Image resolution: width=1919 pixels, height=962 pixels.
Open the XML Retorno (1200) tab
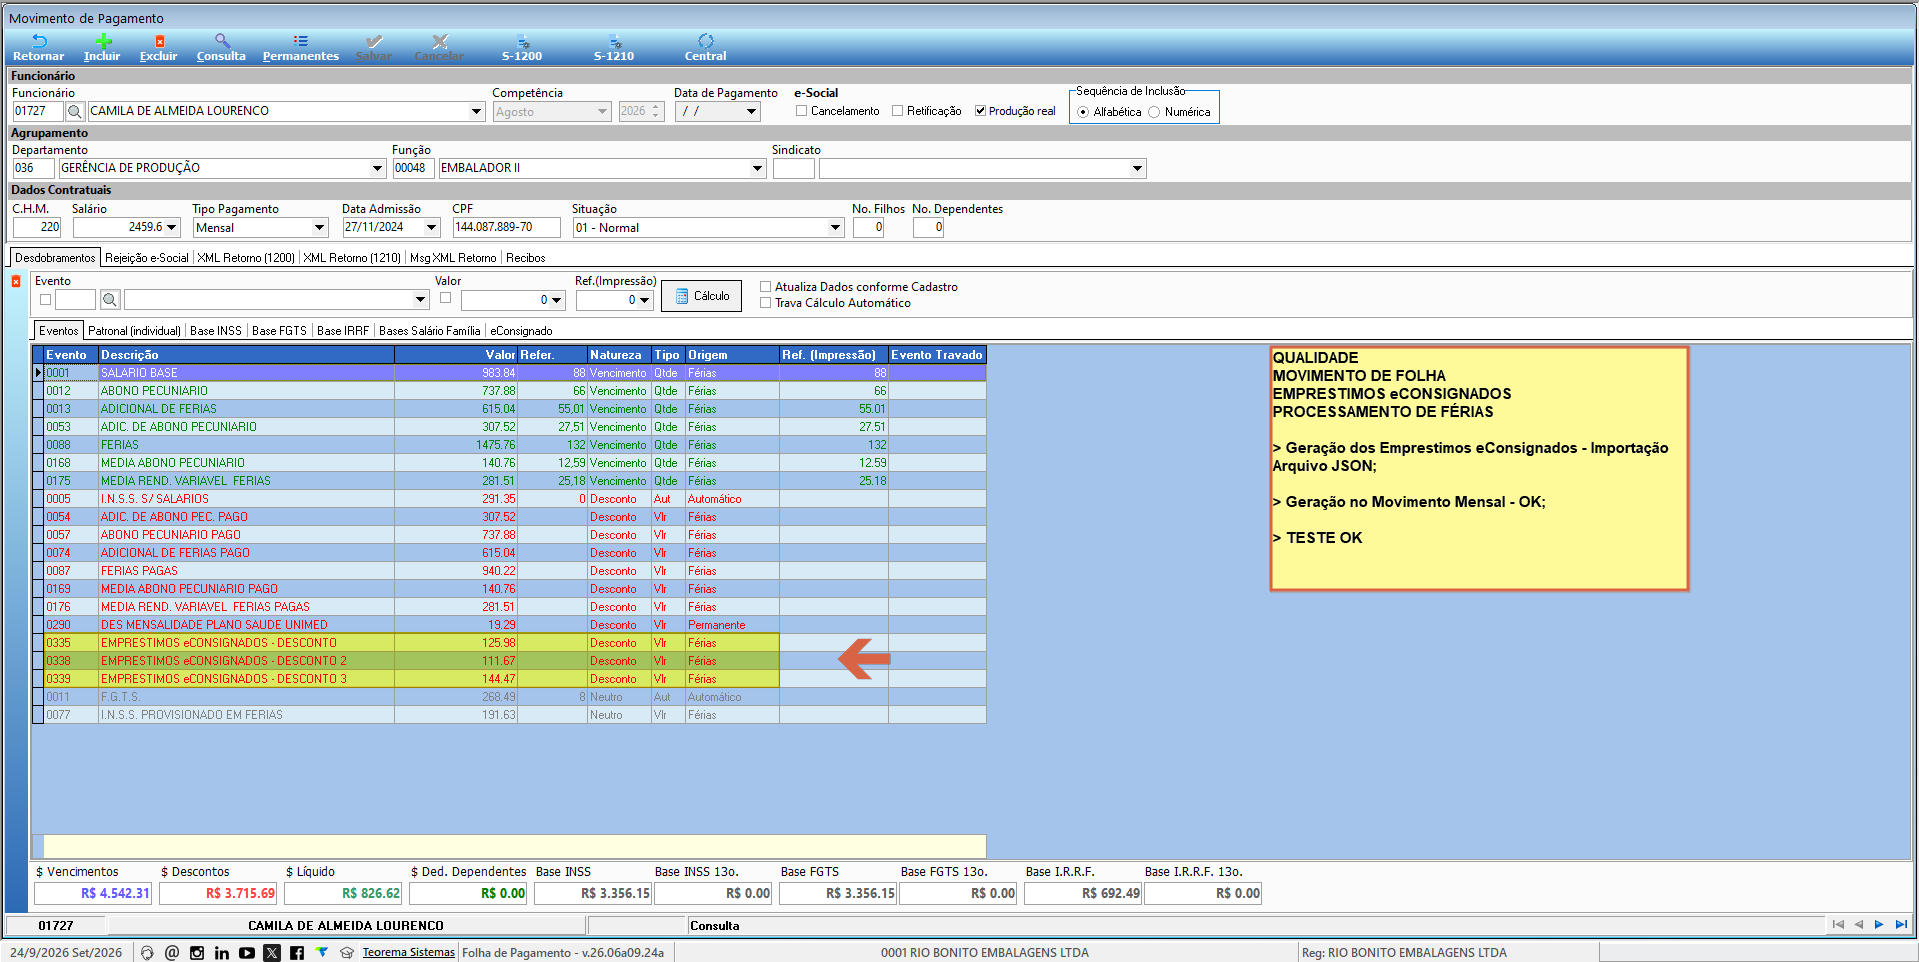[246, 258]
